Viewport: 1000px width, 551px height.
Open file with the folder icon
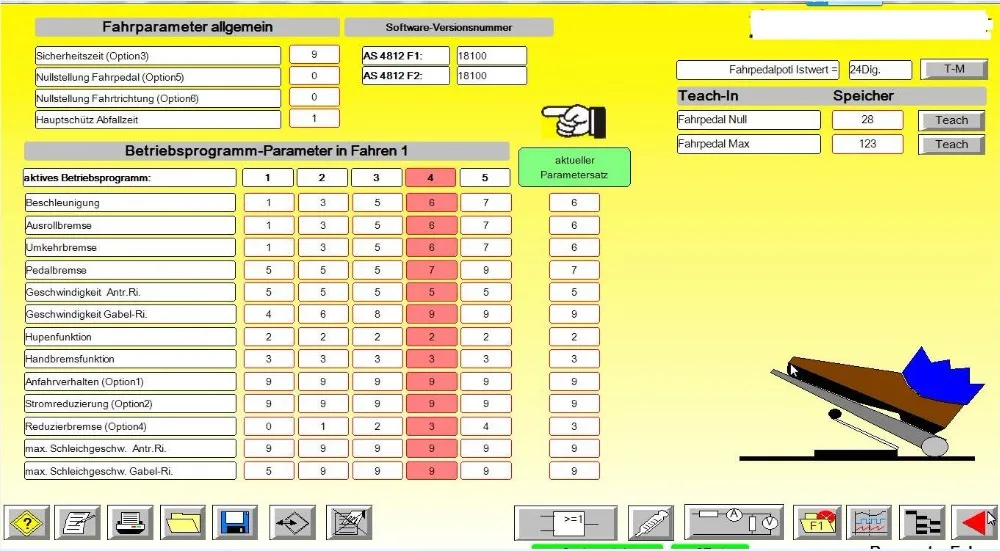(183, 523)
